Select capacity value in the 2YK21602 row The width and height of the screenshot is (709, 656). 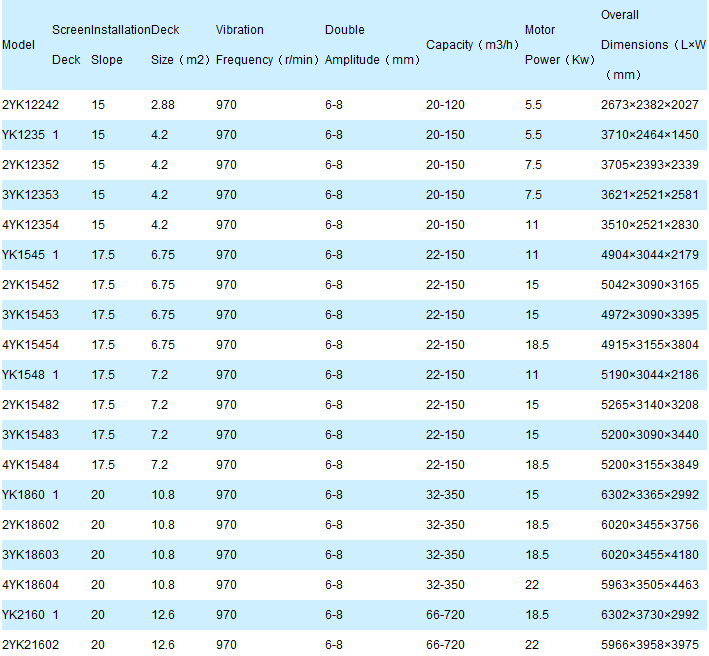tap(445, 645)
